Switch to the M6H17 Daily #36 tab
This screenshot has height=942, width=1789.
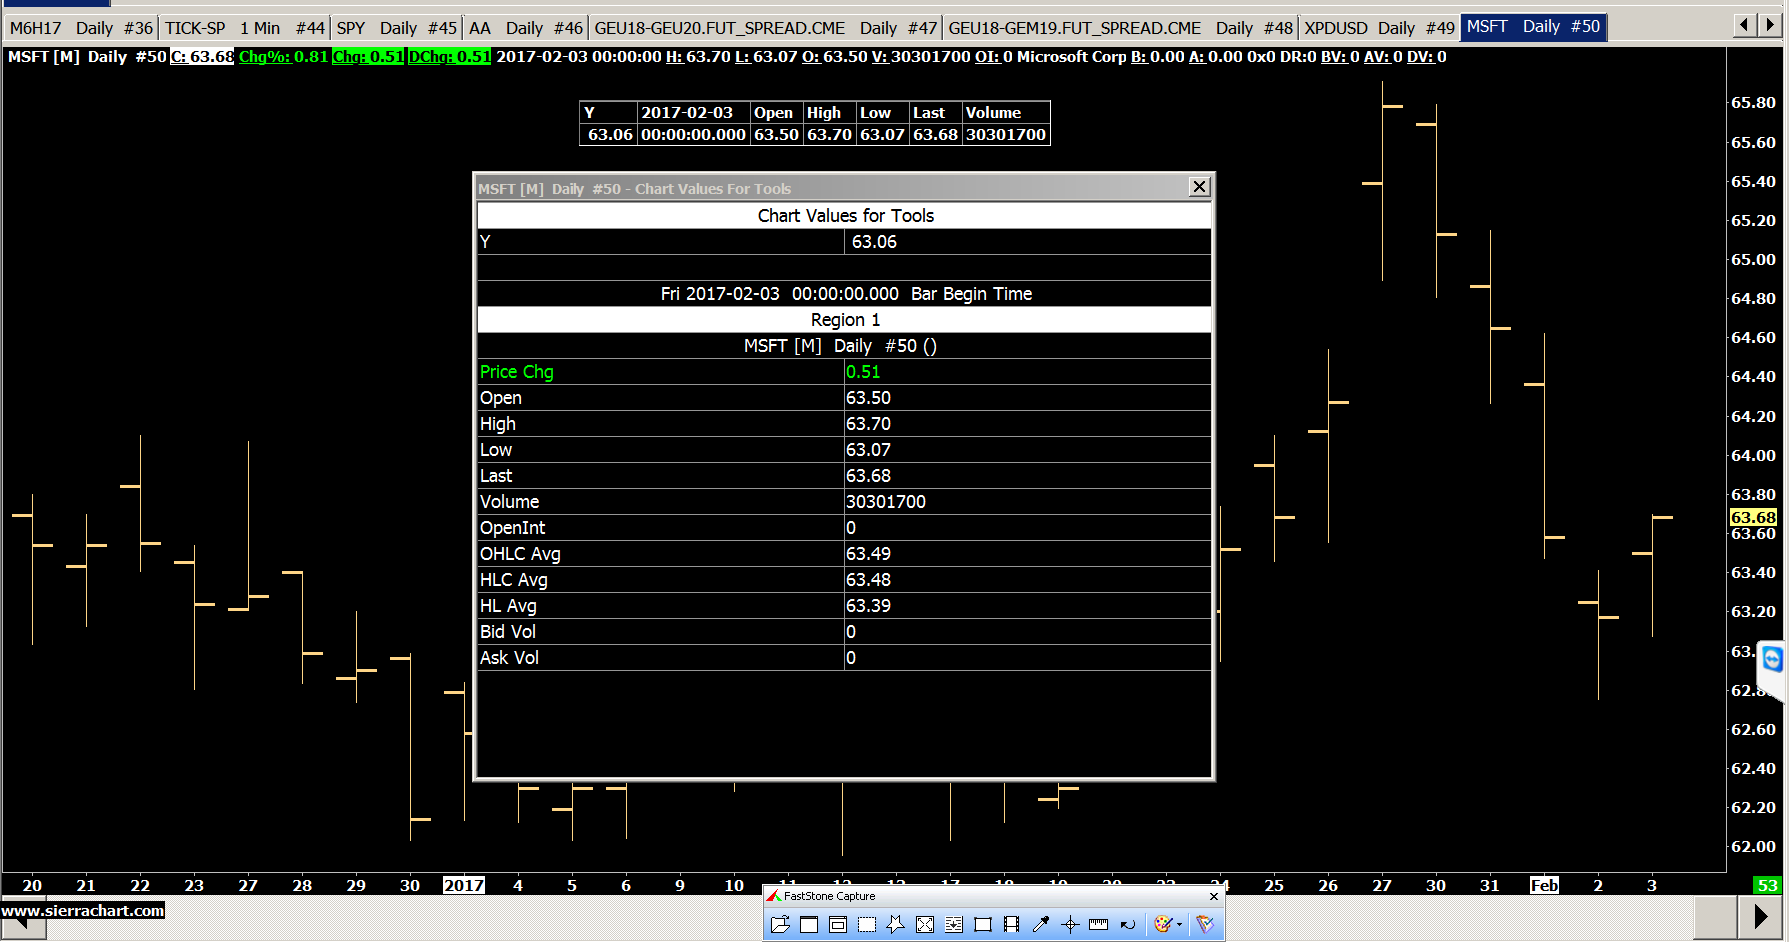tap(81, 28)
